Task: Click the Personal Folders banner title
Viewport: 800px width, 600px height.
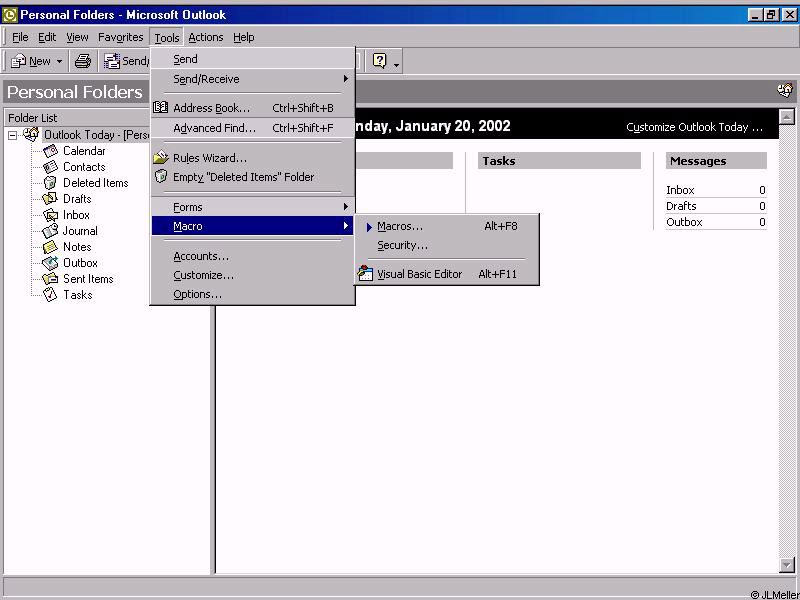Action: pos(75,92)
